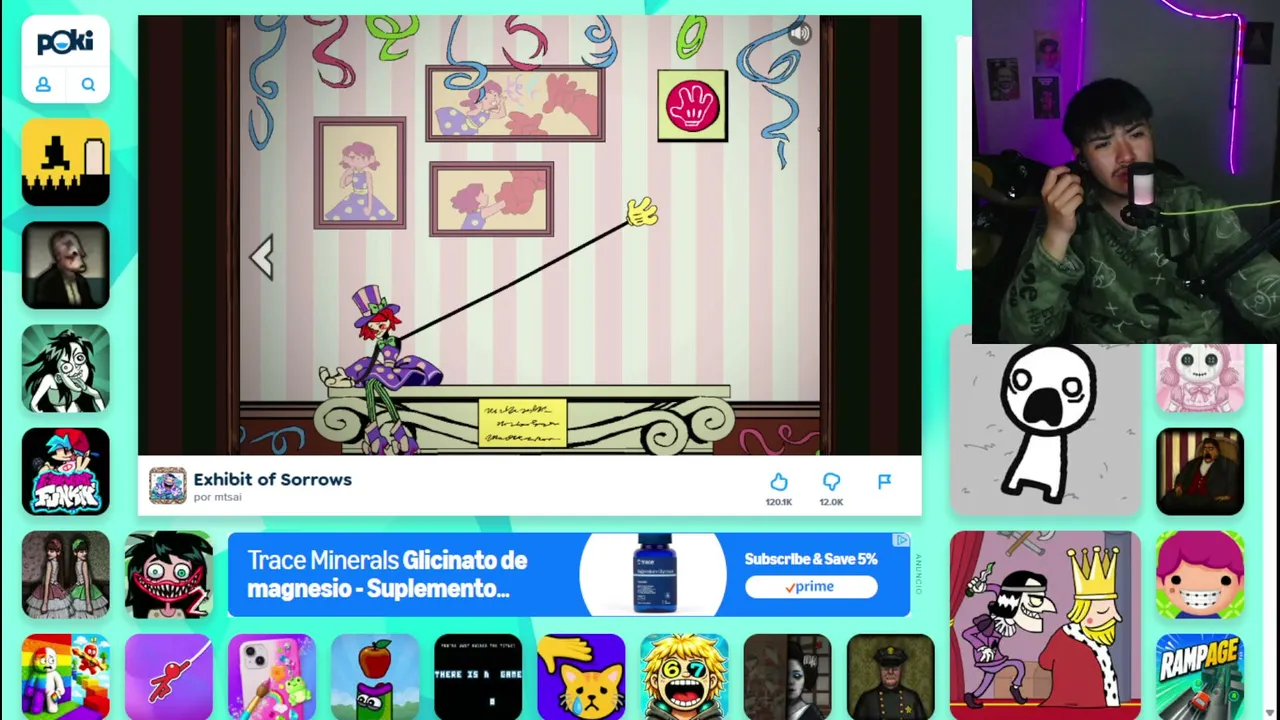Open developer link 'por mtsai'
The width and height of the screenshot is (1280, 720).
[x=218, y=497]
